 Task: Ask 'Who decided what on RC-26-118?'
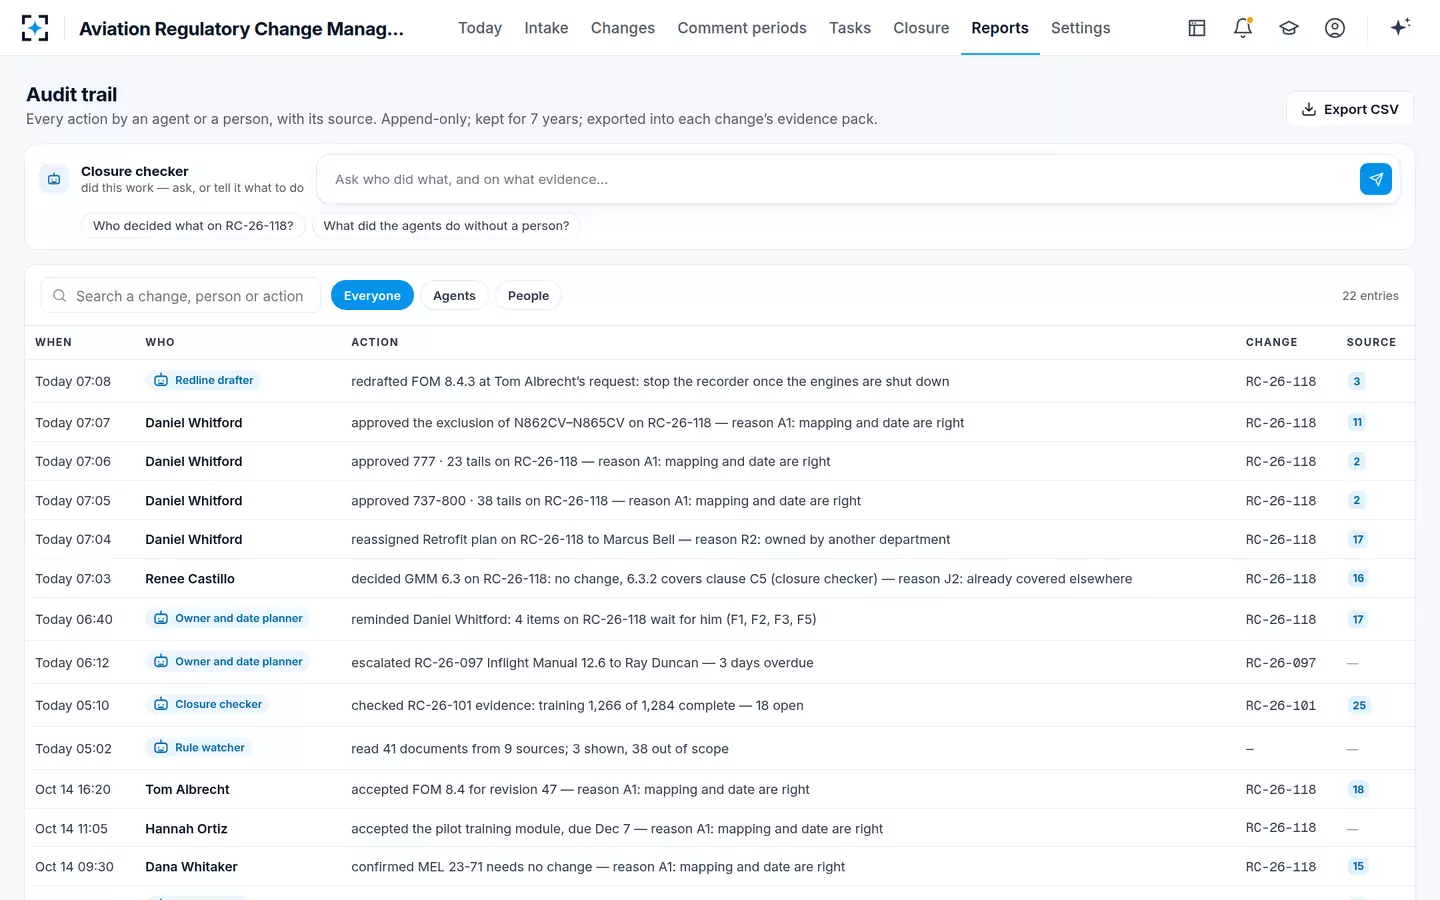tap(193, 226)
